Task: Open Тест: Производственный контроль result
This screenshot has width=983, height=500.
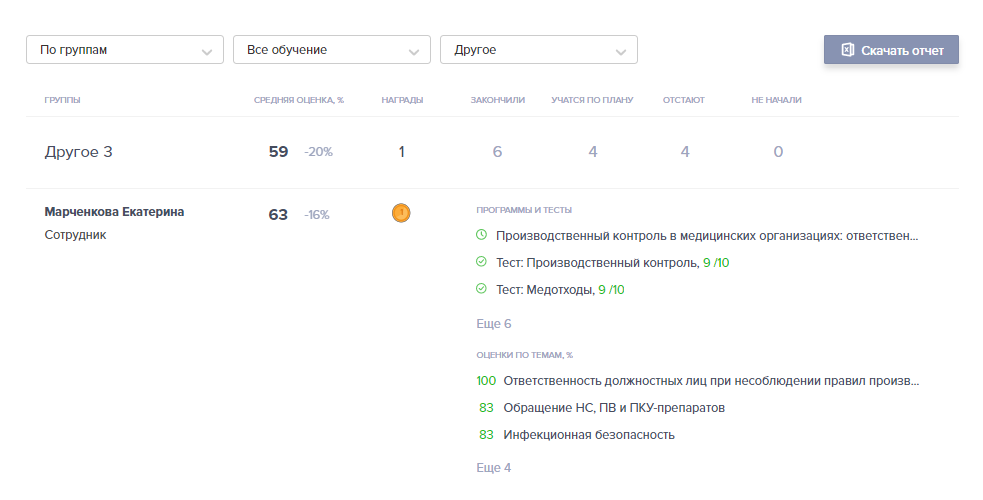Action: click(596, 263)
